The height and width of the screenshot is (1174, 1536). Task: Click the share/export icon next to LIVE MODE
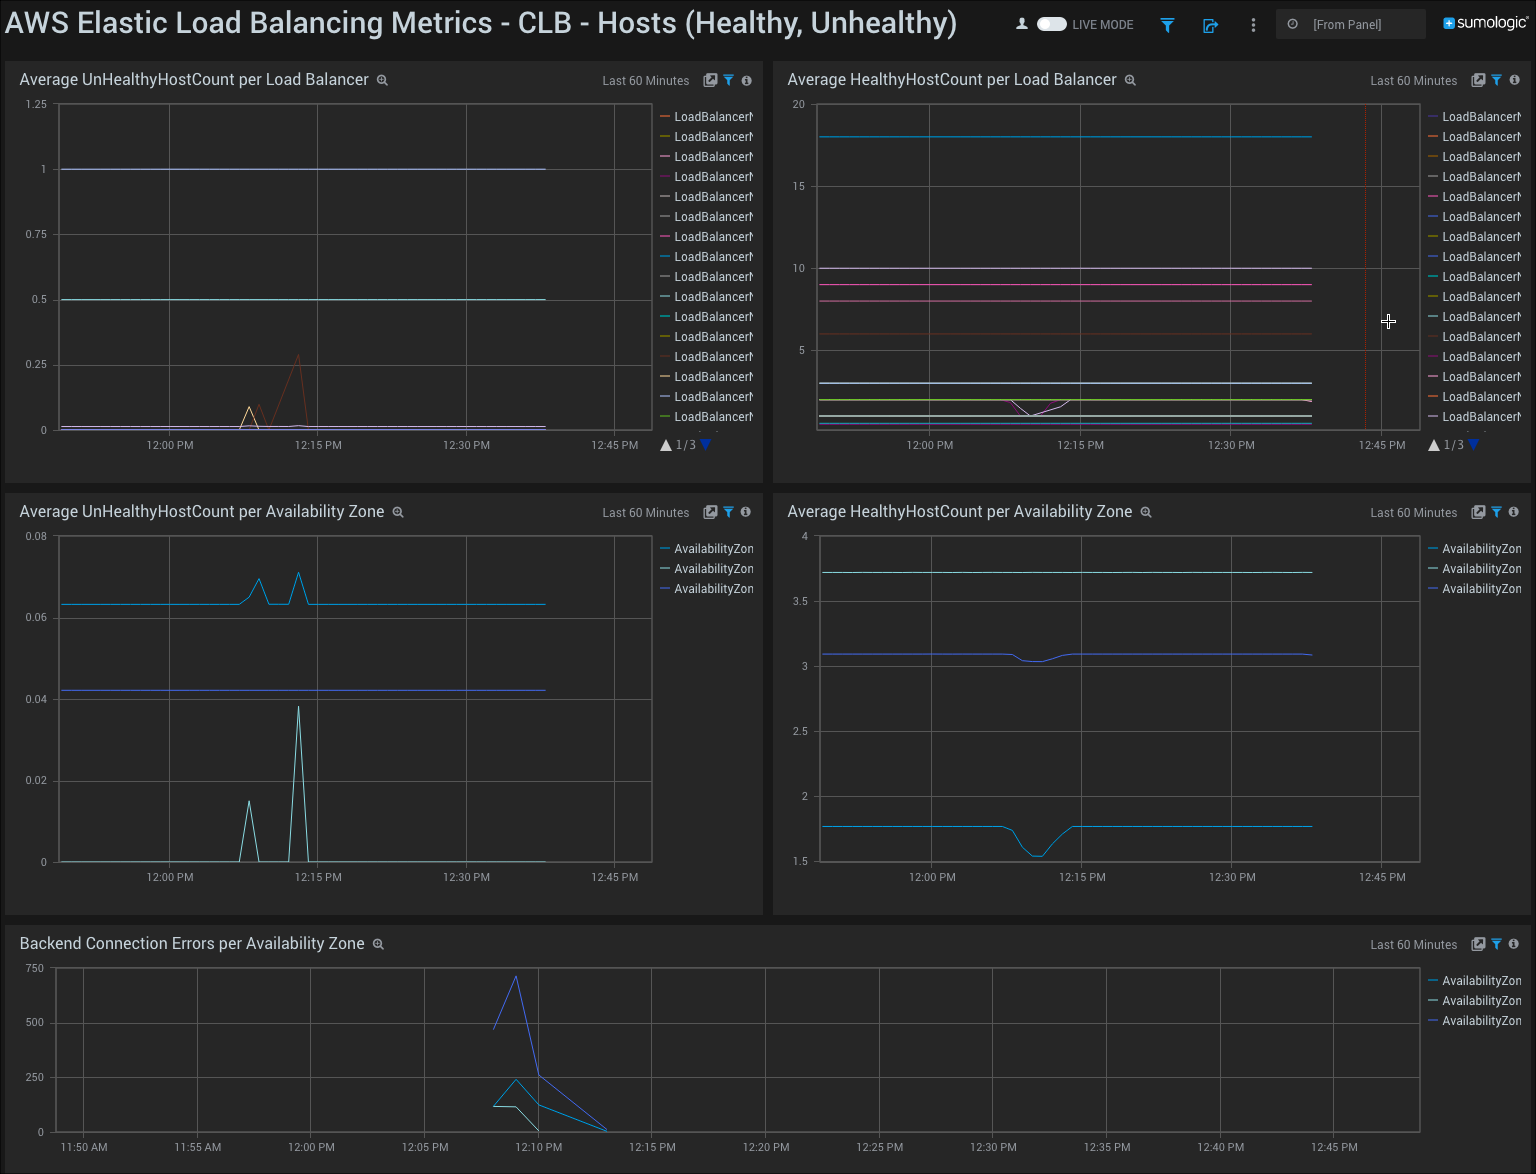coord(1210,24)
